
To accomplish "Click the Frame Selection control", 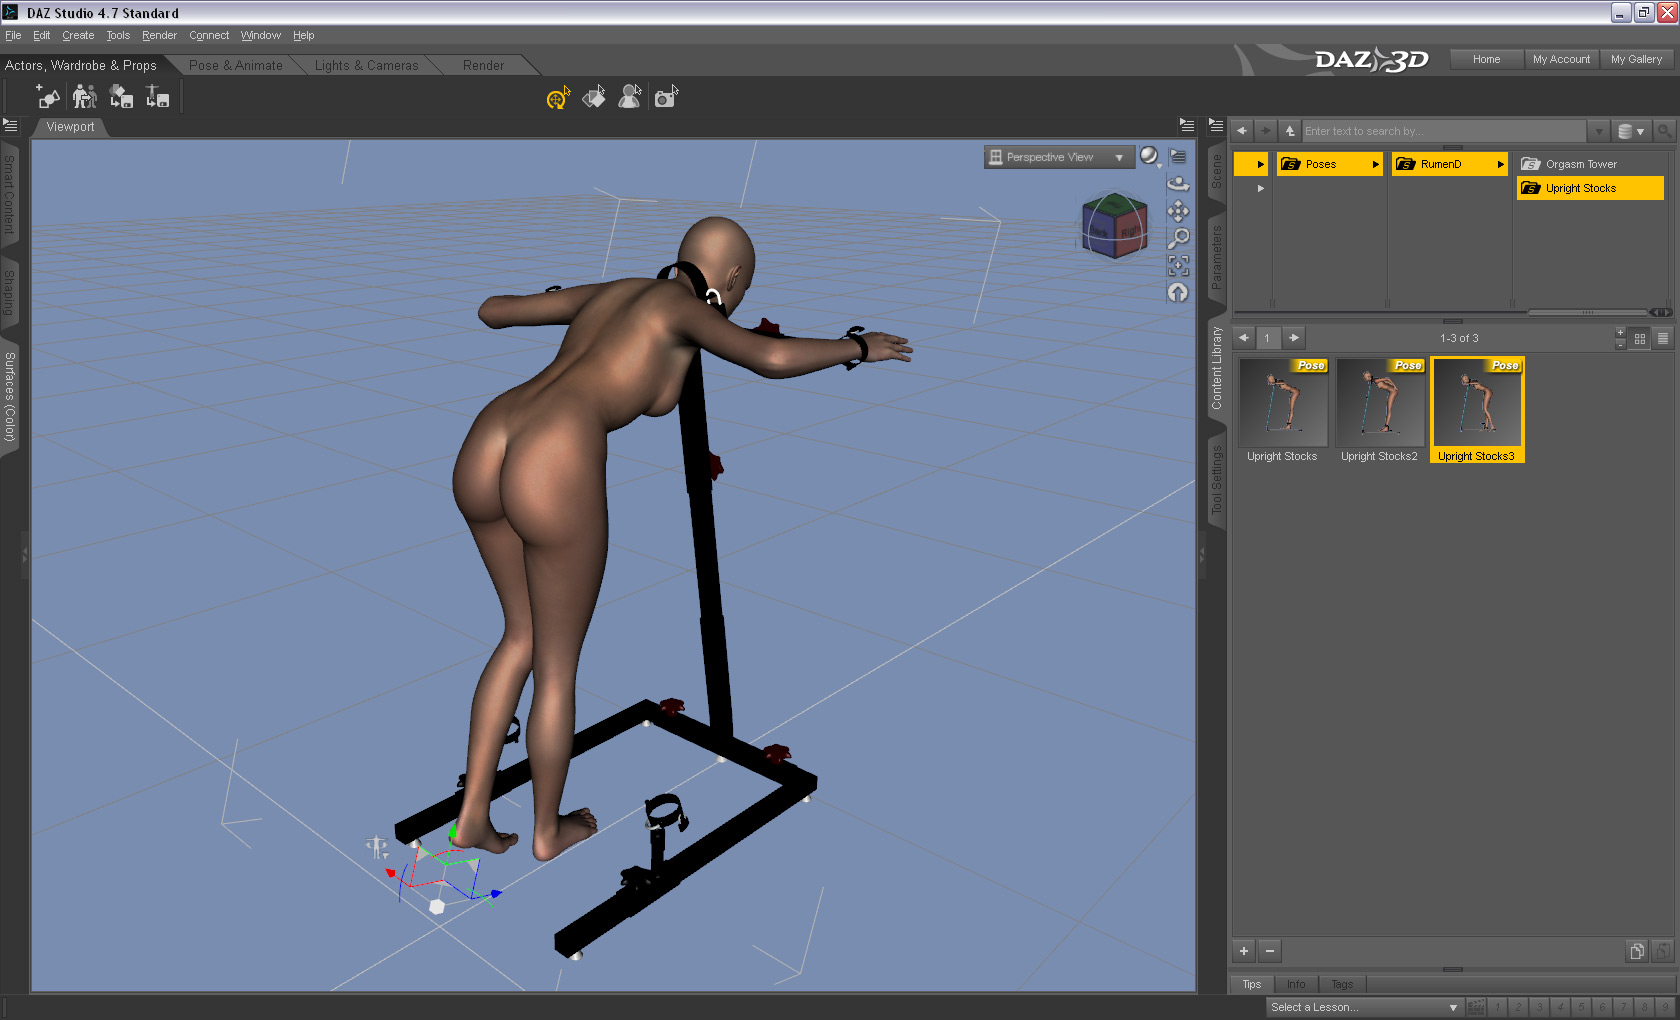I will pyautogui.click(x=1178, y=265).
